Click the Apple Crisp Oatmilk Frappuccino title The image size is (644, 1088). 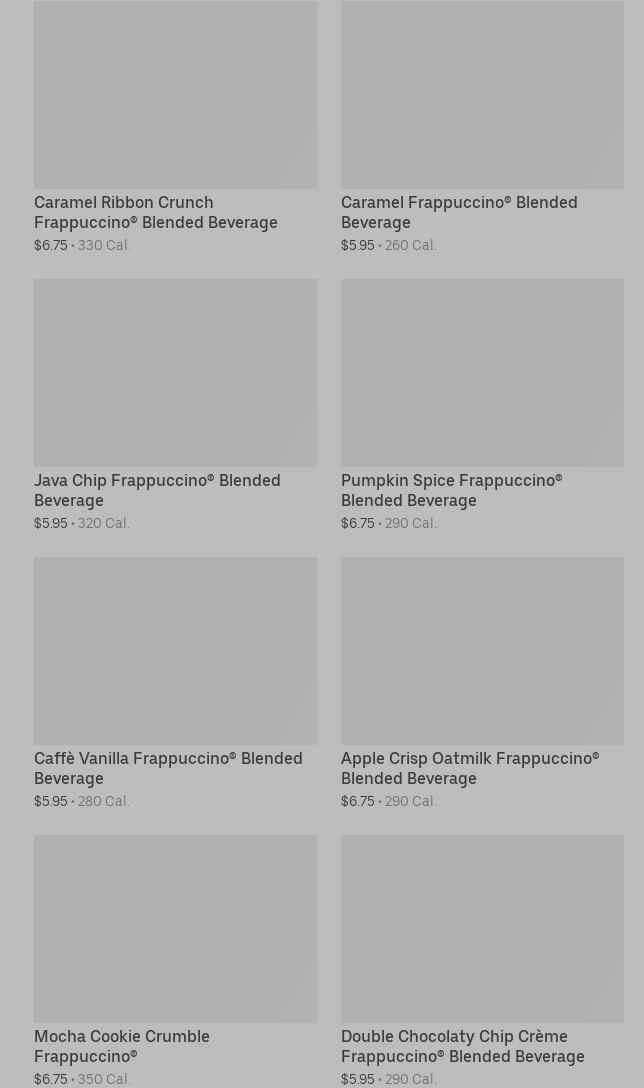470,768
